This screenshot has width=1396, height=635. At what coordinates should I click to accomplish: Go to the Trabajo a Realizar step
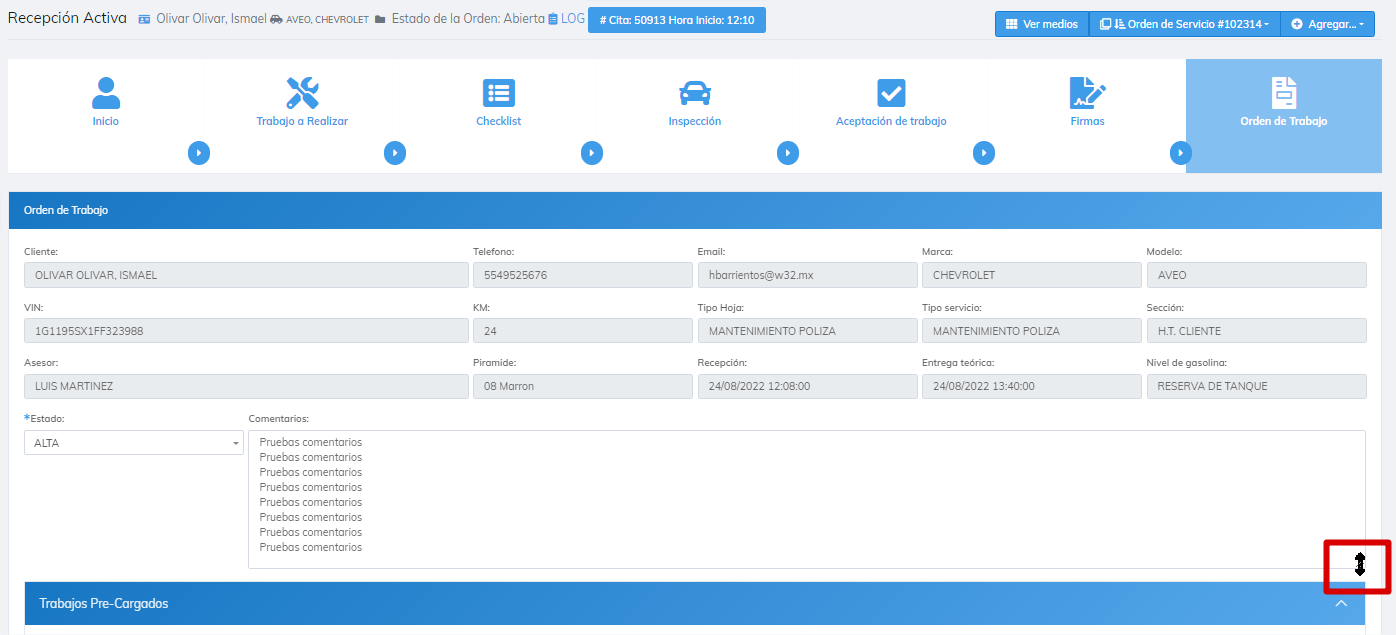[x=302, y=121]
